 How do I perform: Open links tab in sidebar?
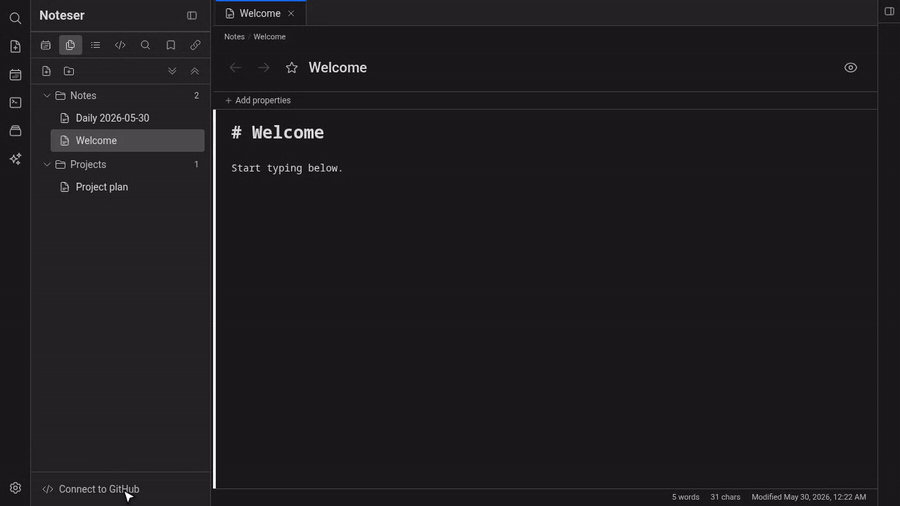click(195, 45)
